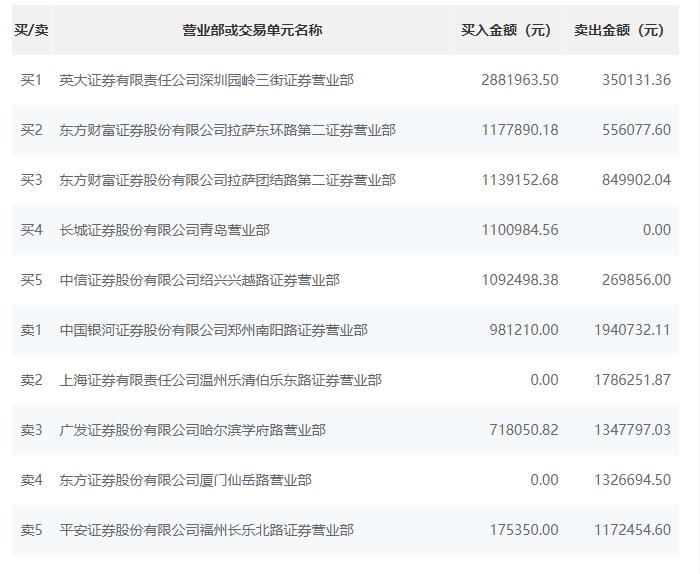Viewport: 700px width, 574px height.
Task: Select the 买3 row label
Action: click(x=31, y=180)
